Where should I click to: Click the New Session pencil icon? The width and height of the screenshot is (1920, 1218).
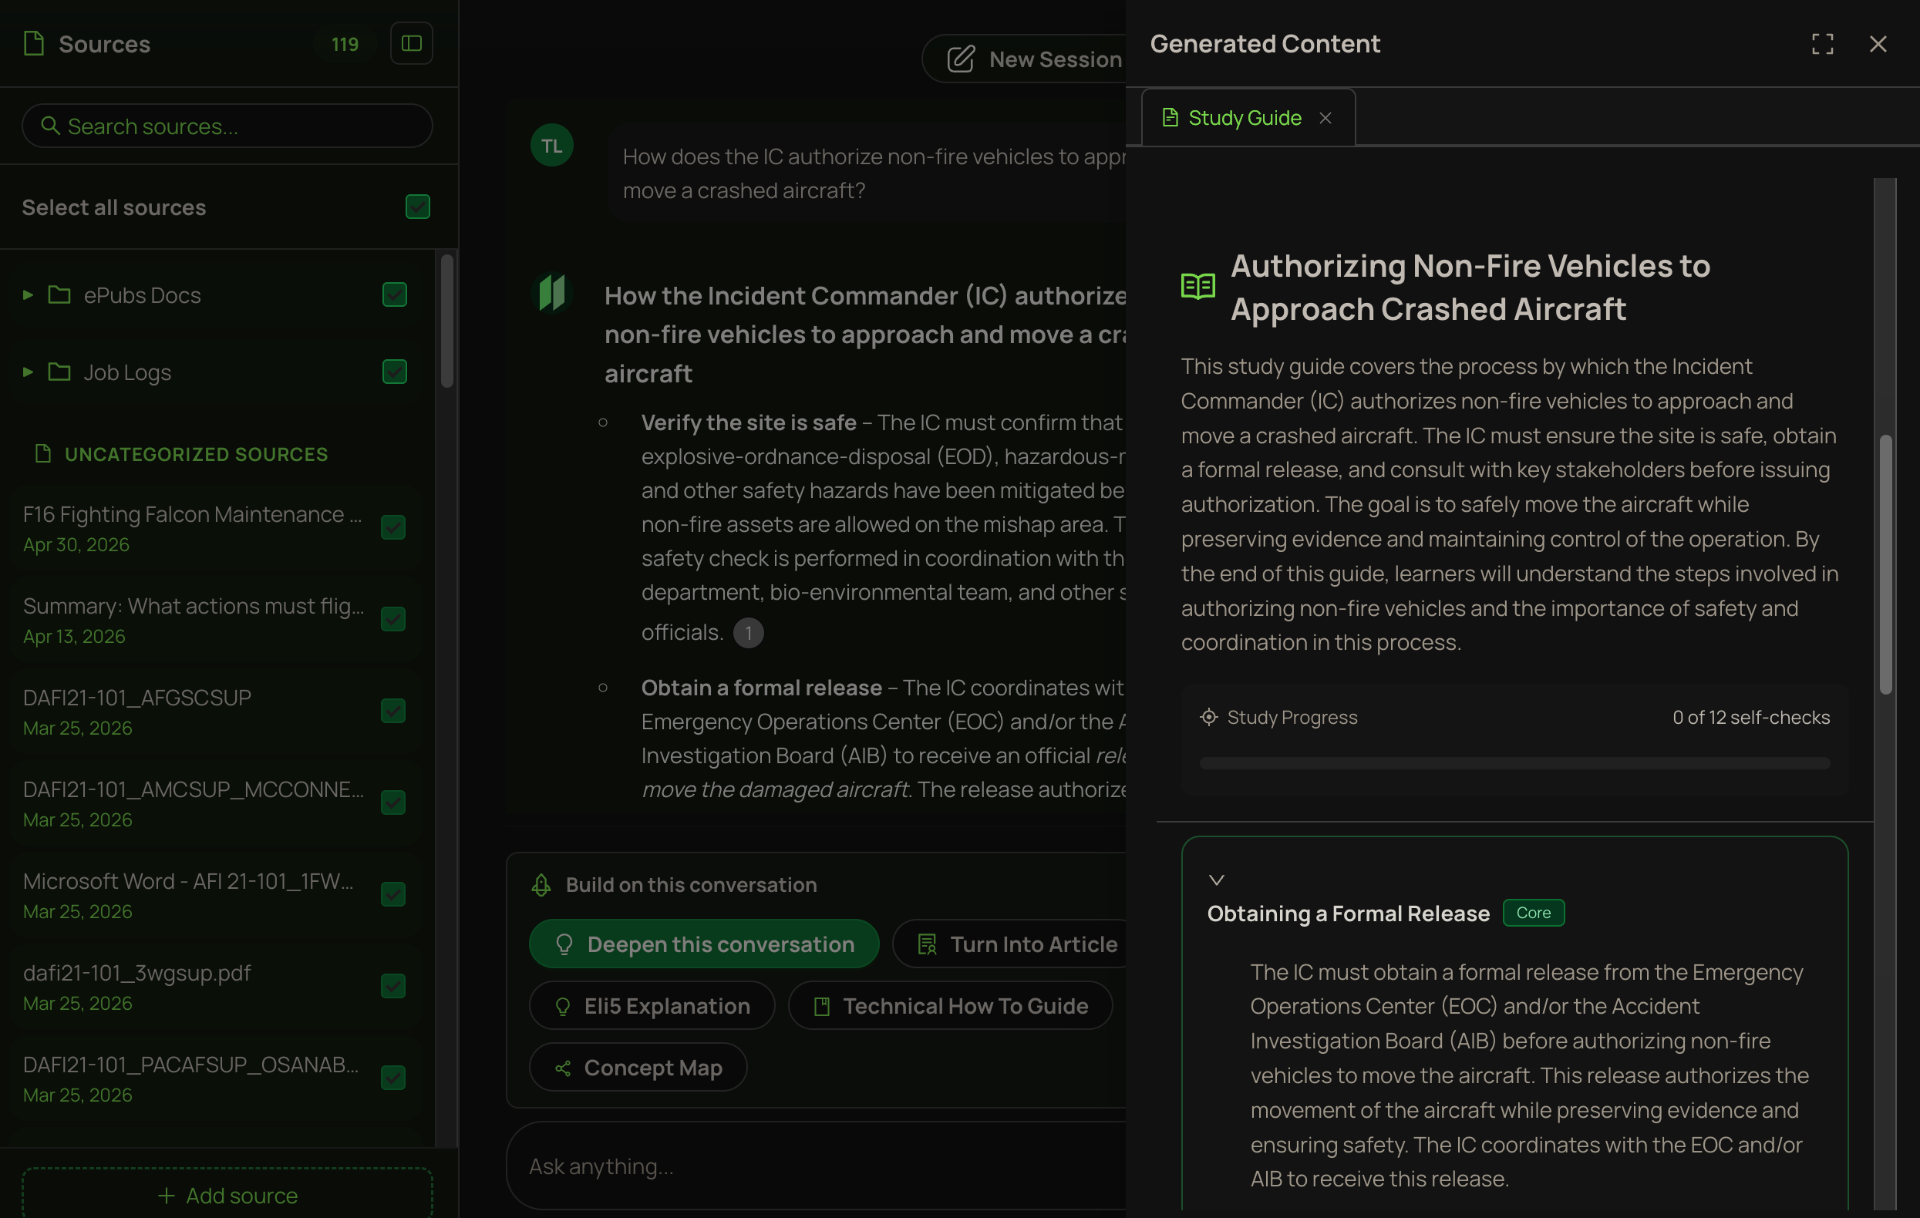tap(960, 59)
